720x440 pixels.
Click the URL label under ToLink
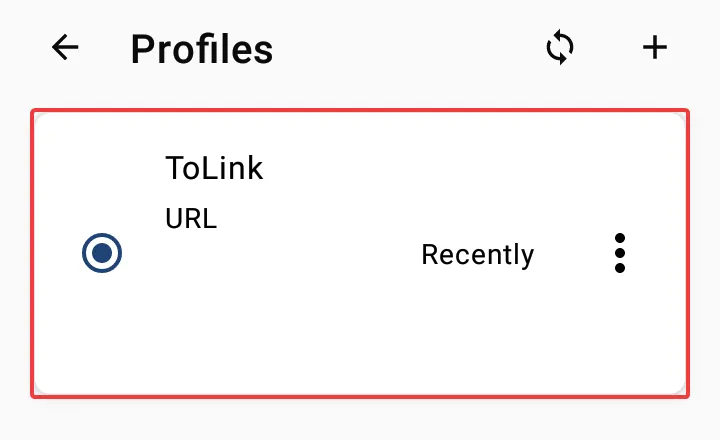pyautogui.click(x=191, y=218)
